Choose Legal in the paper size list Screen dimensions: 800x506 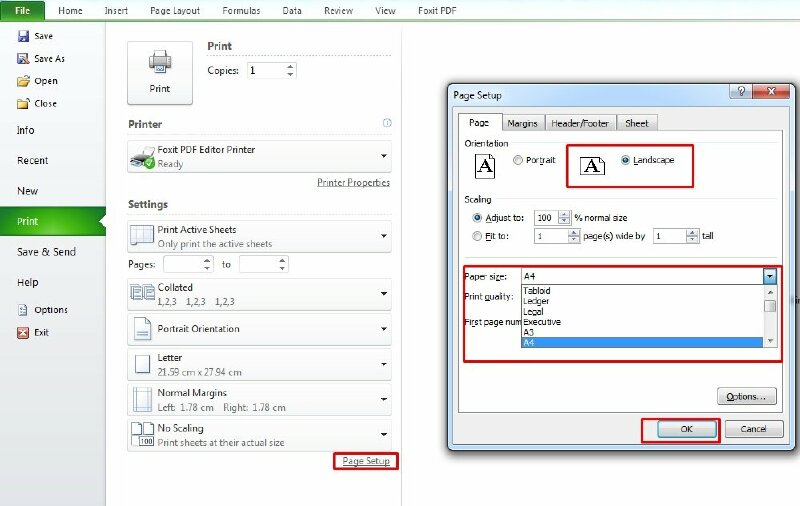[642, 312]
